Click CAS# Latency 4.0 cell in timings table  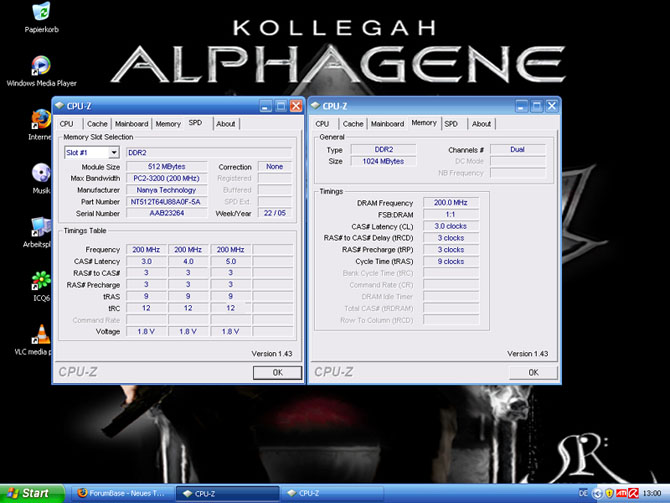[x=188, y=261]
